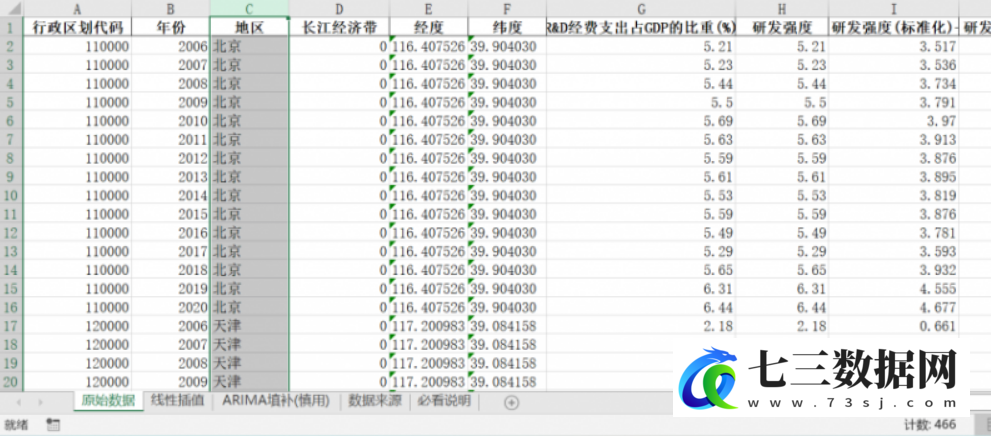Click the 就绪 status indicator
The width and height of the screenshot is (991, 438).
click(x=16, y=425)
